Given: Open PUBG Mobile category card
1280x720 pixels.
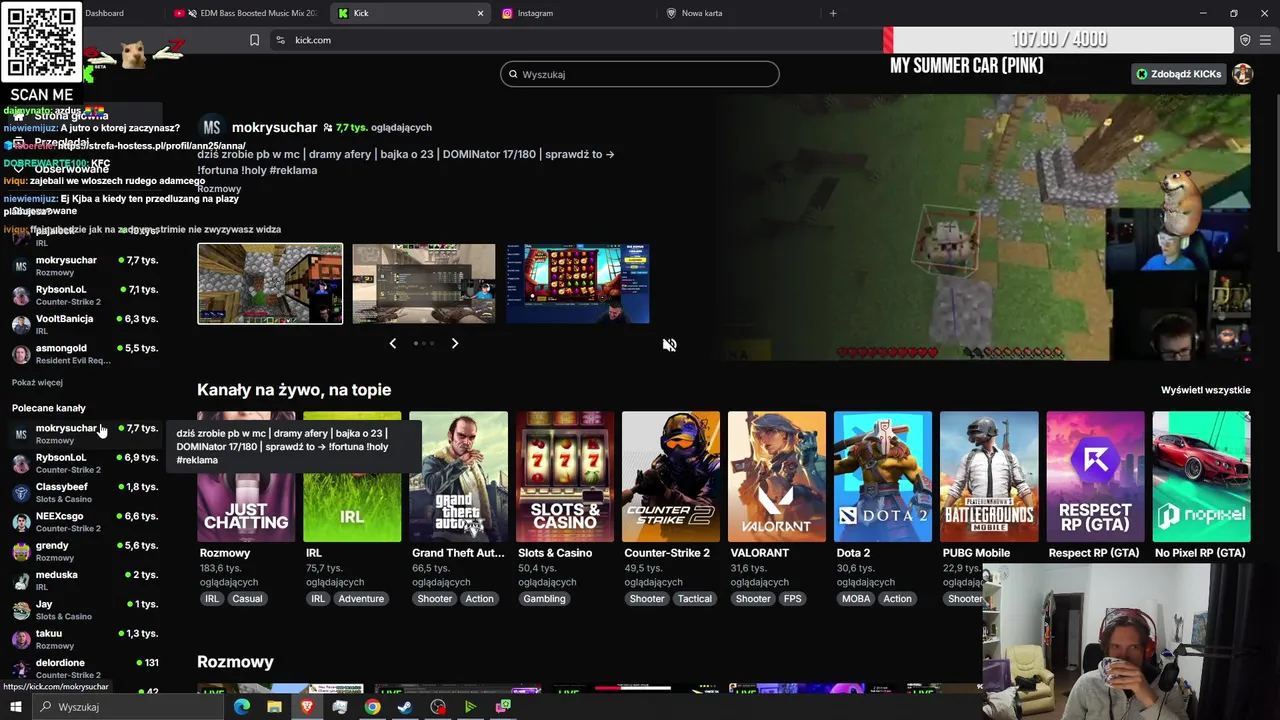Looking at the screenshot, I should pos(989,477).
